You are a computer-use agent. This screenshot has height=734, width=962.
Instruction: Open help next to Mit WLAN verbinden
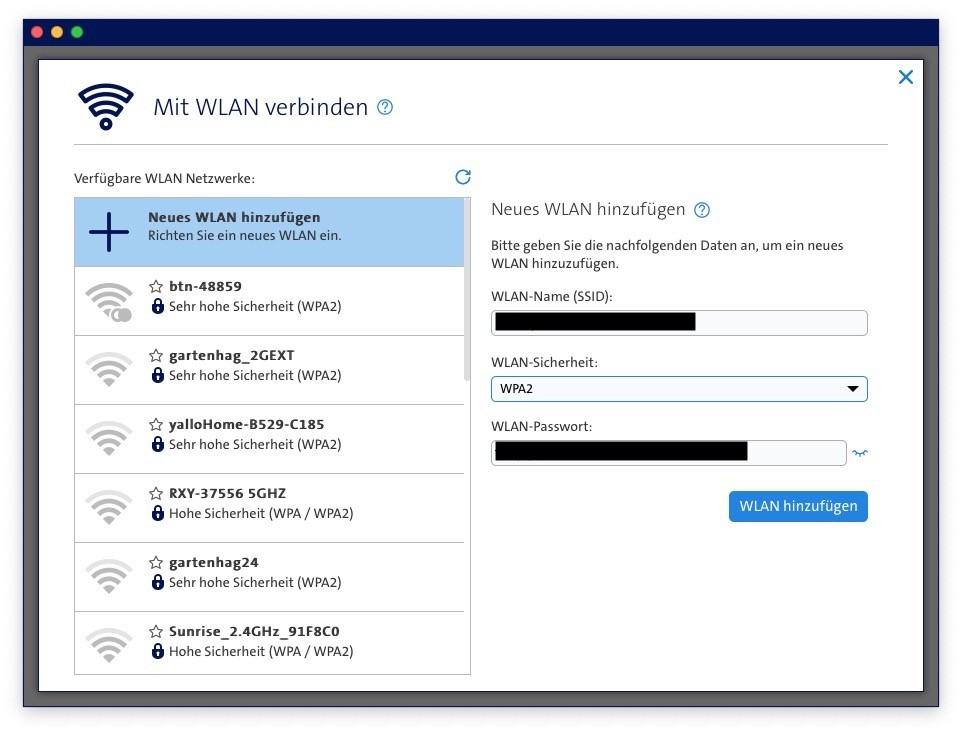pos(385,107)
